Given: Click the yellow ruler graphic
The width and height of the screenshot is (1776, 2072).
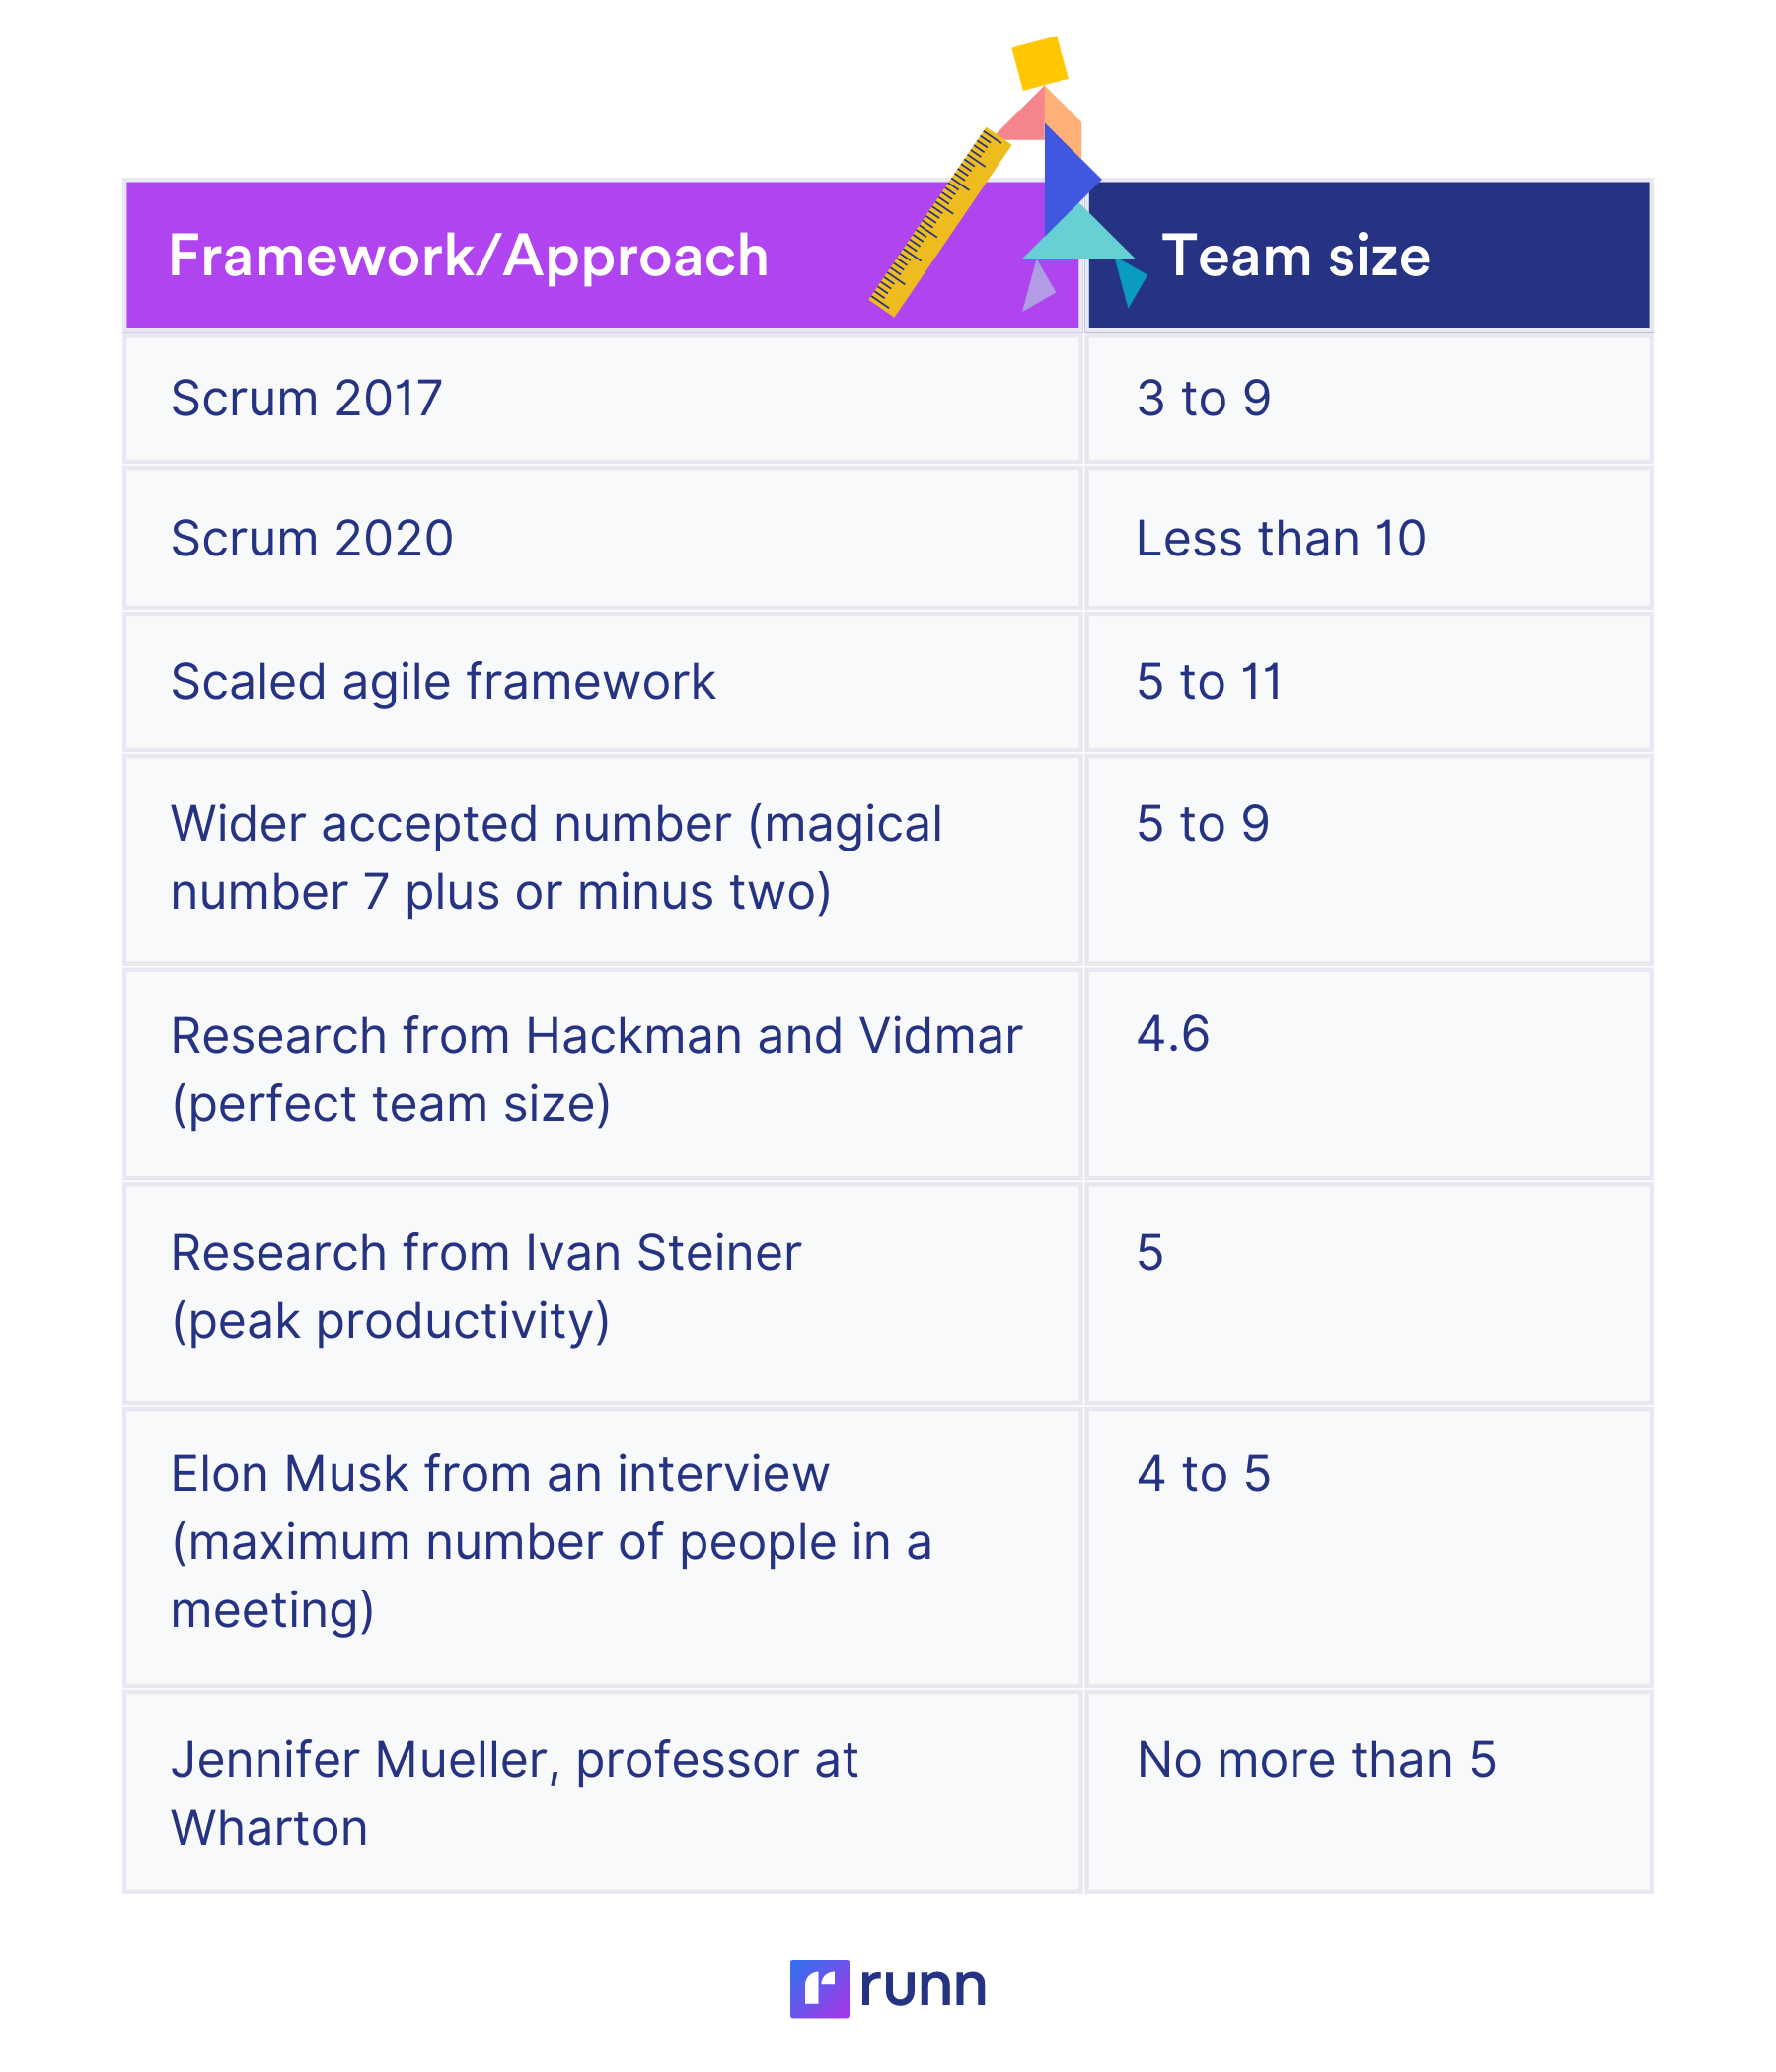Looking at the screenshot, I should 940,222.
